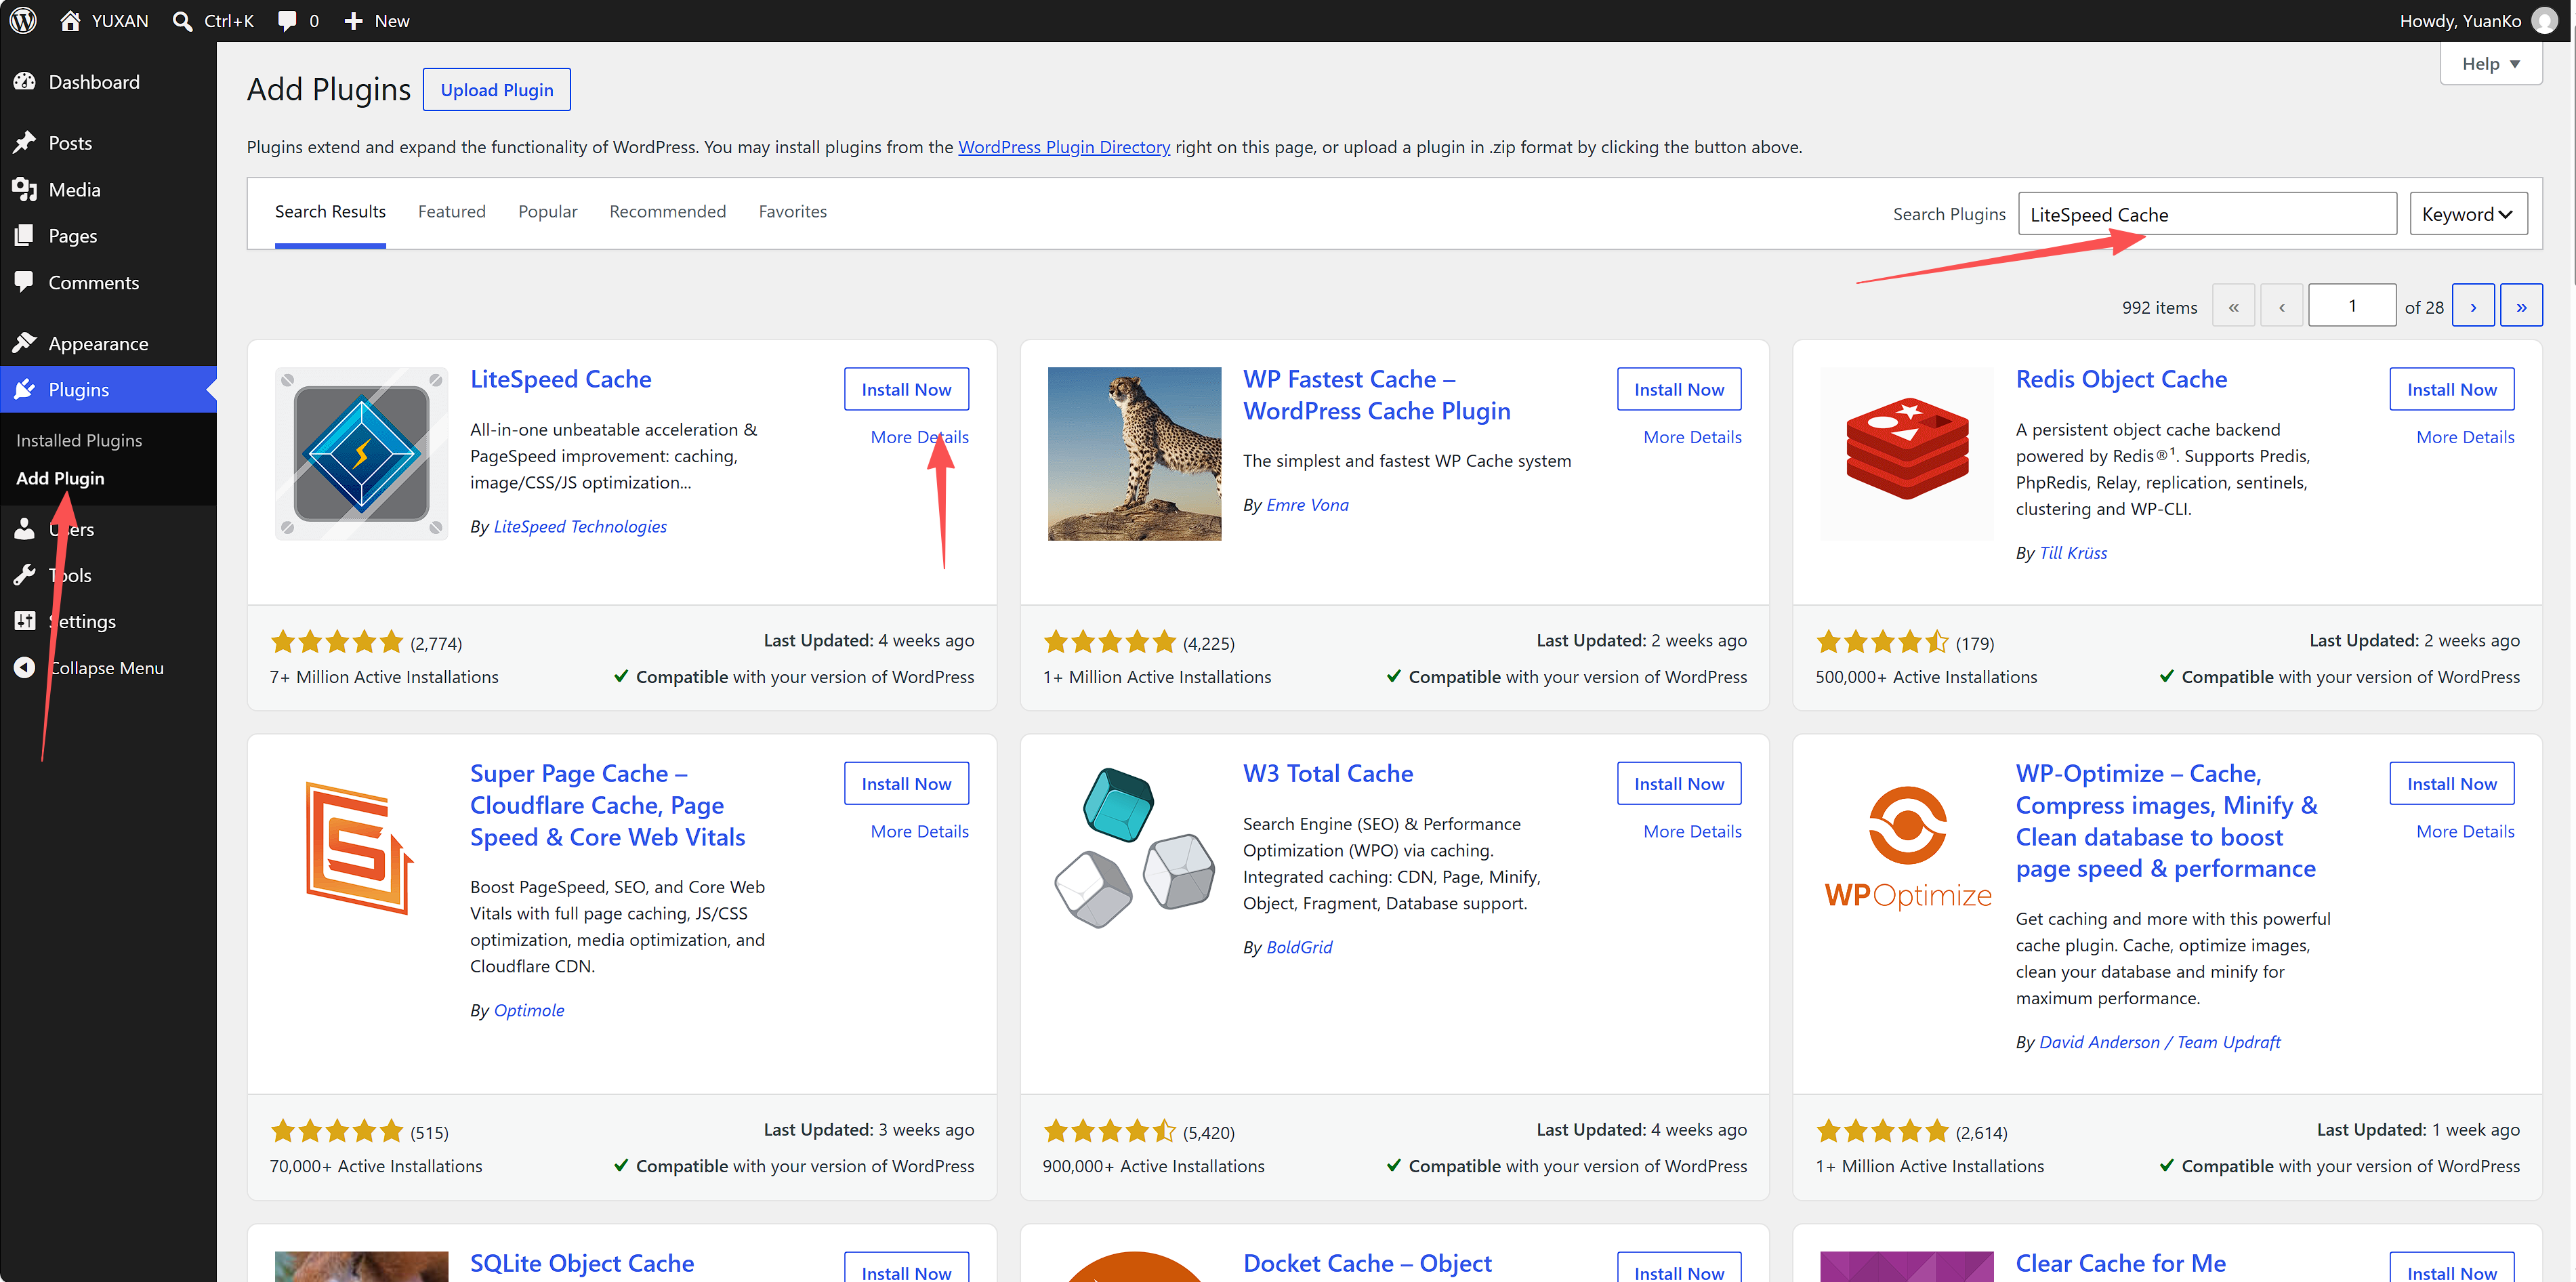Install Redis Object Cache plugin
Screen dimensions: 2576x1282
coord(2452,389)
